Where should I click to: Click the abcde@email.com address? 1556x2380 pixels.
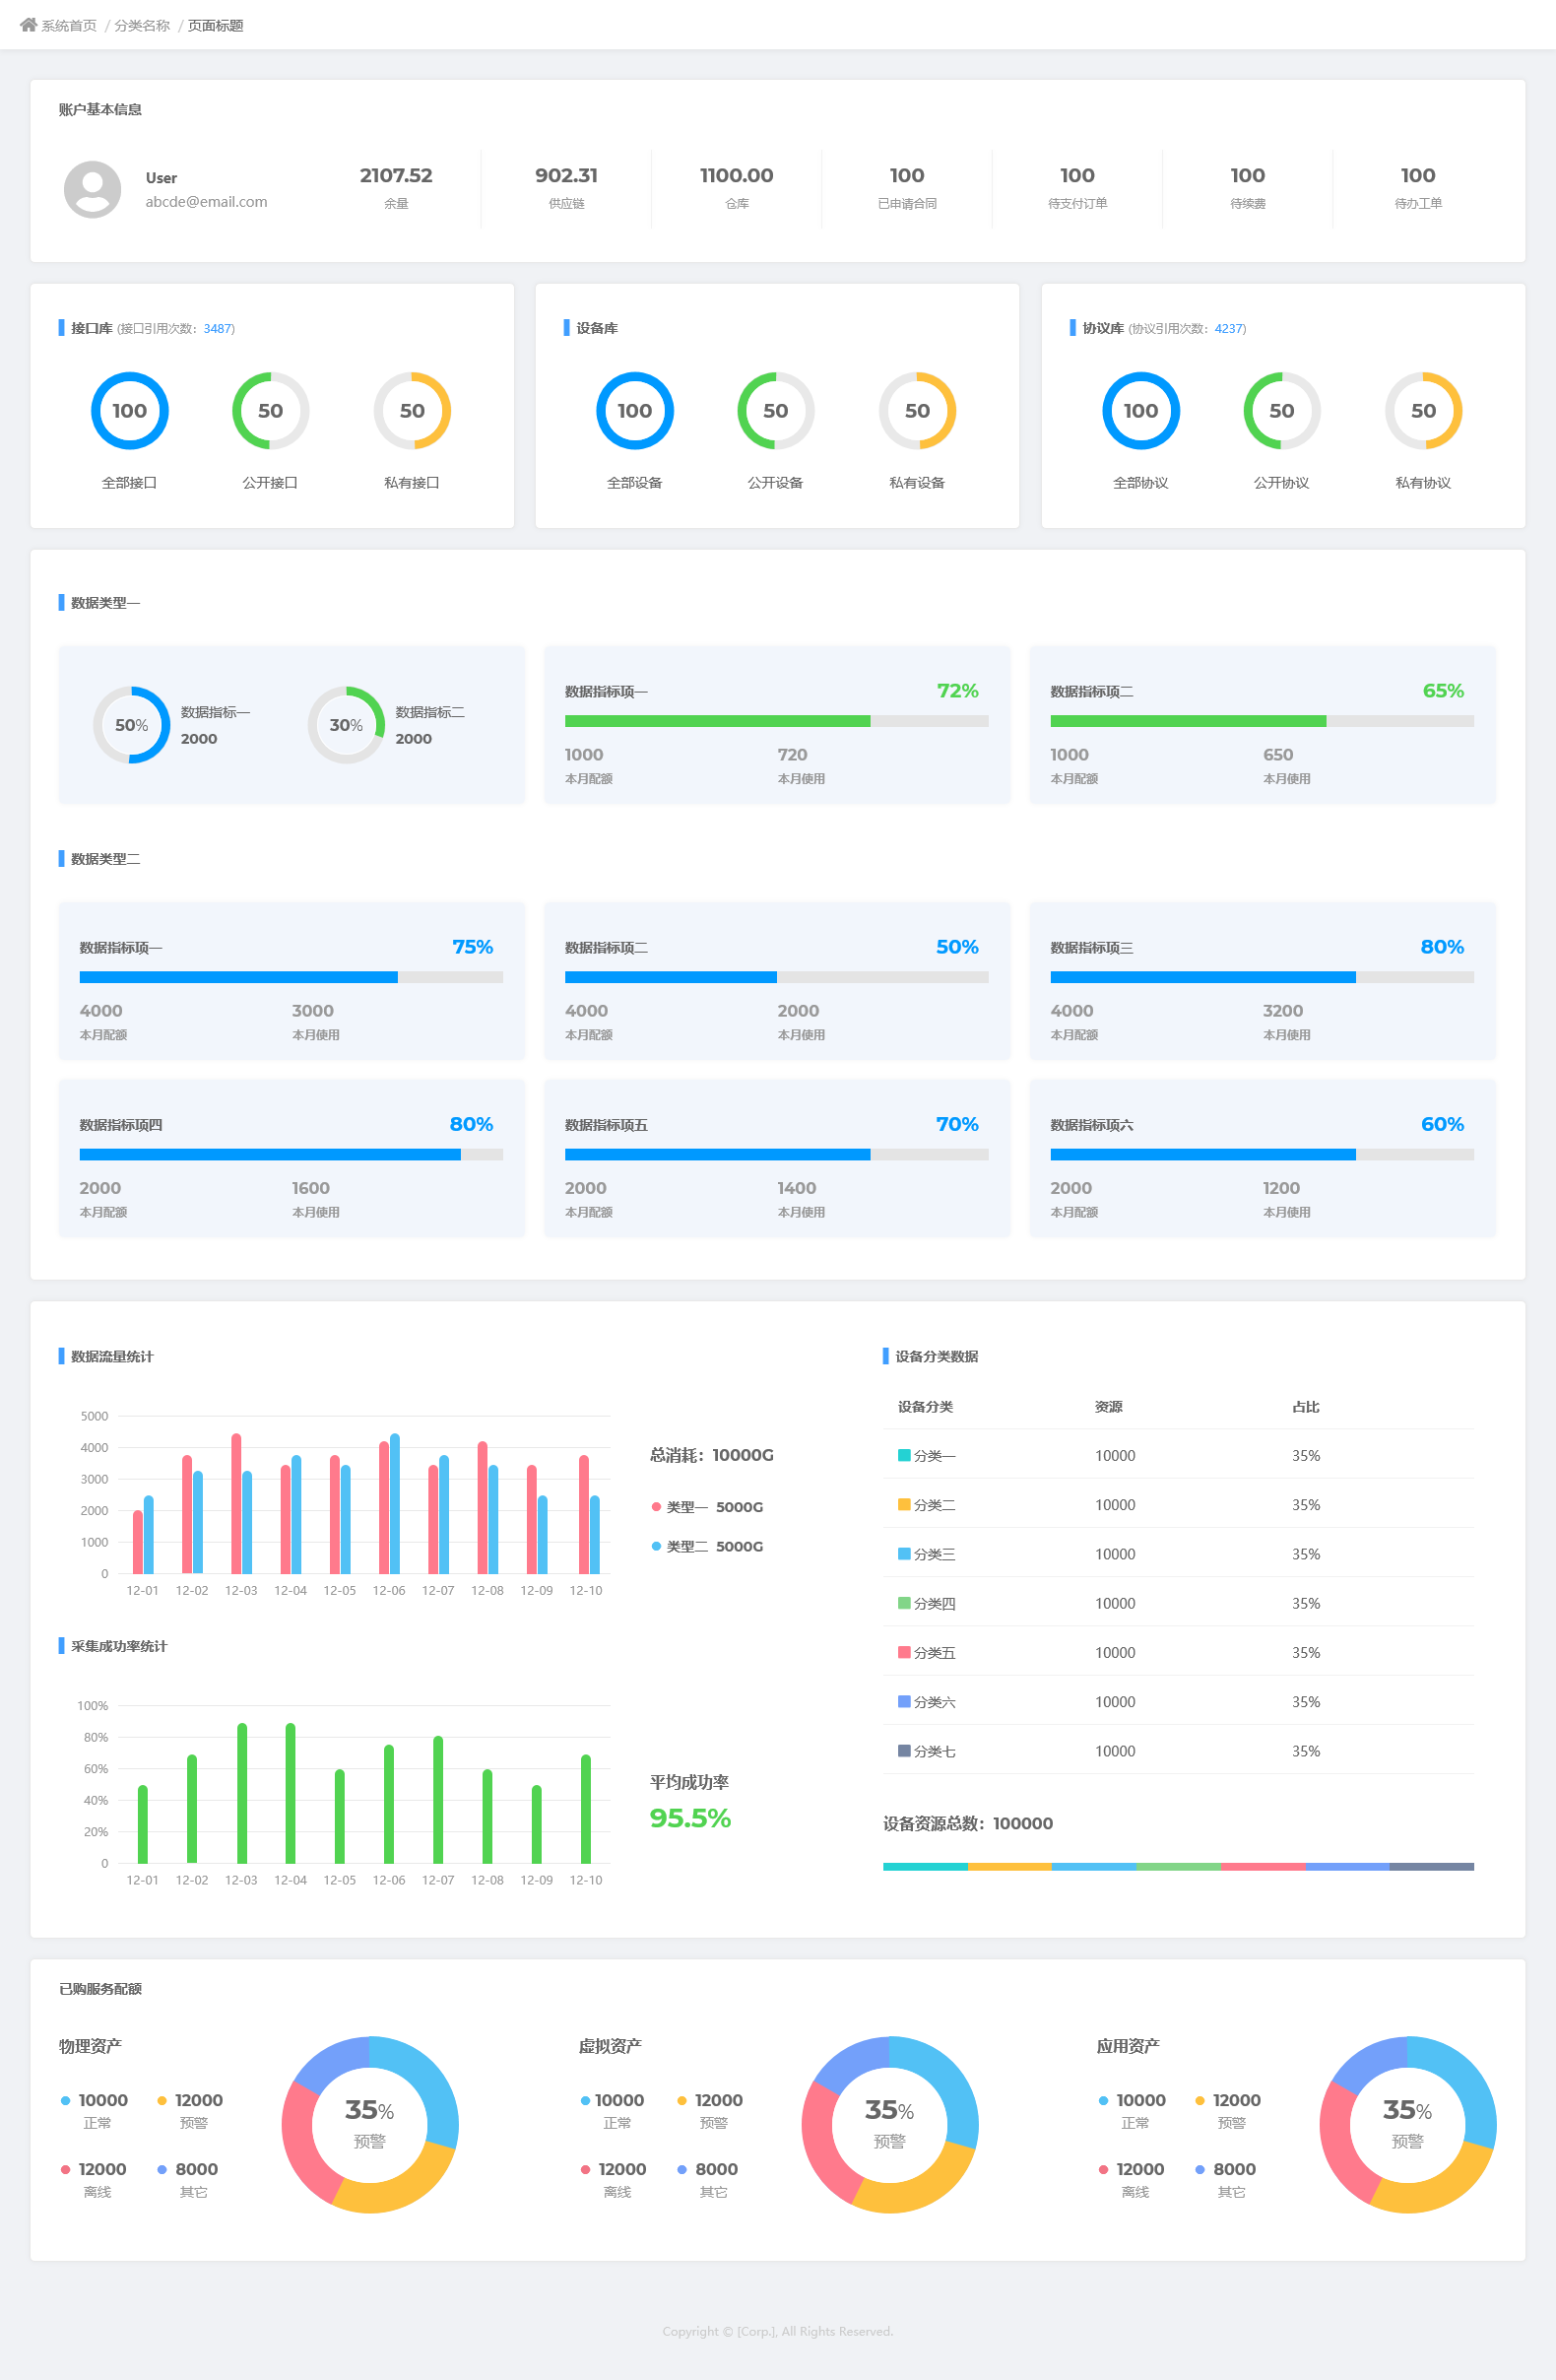pyautogui.click(x=206, y=202)
